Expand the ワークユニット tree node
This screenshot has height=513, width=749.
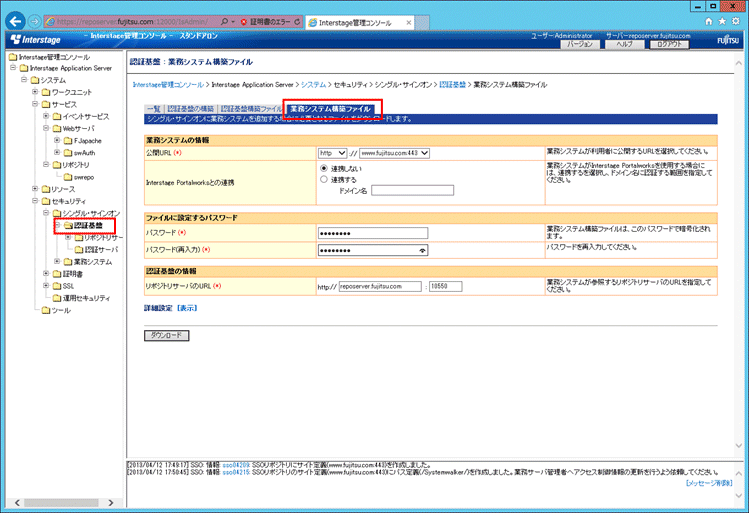coord(35,91)
